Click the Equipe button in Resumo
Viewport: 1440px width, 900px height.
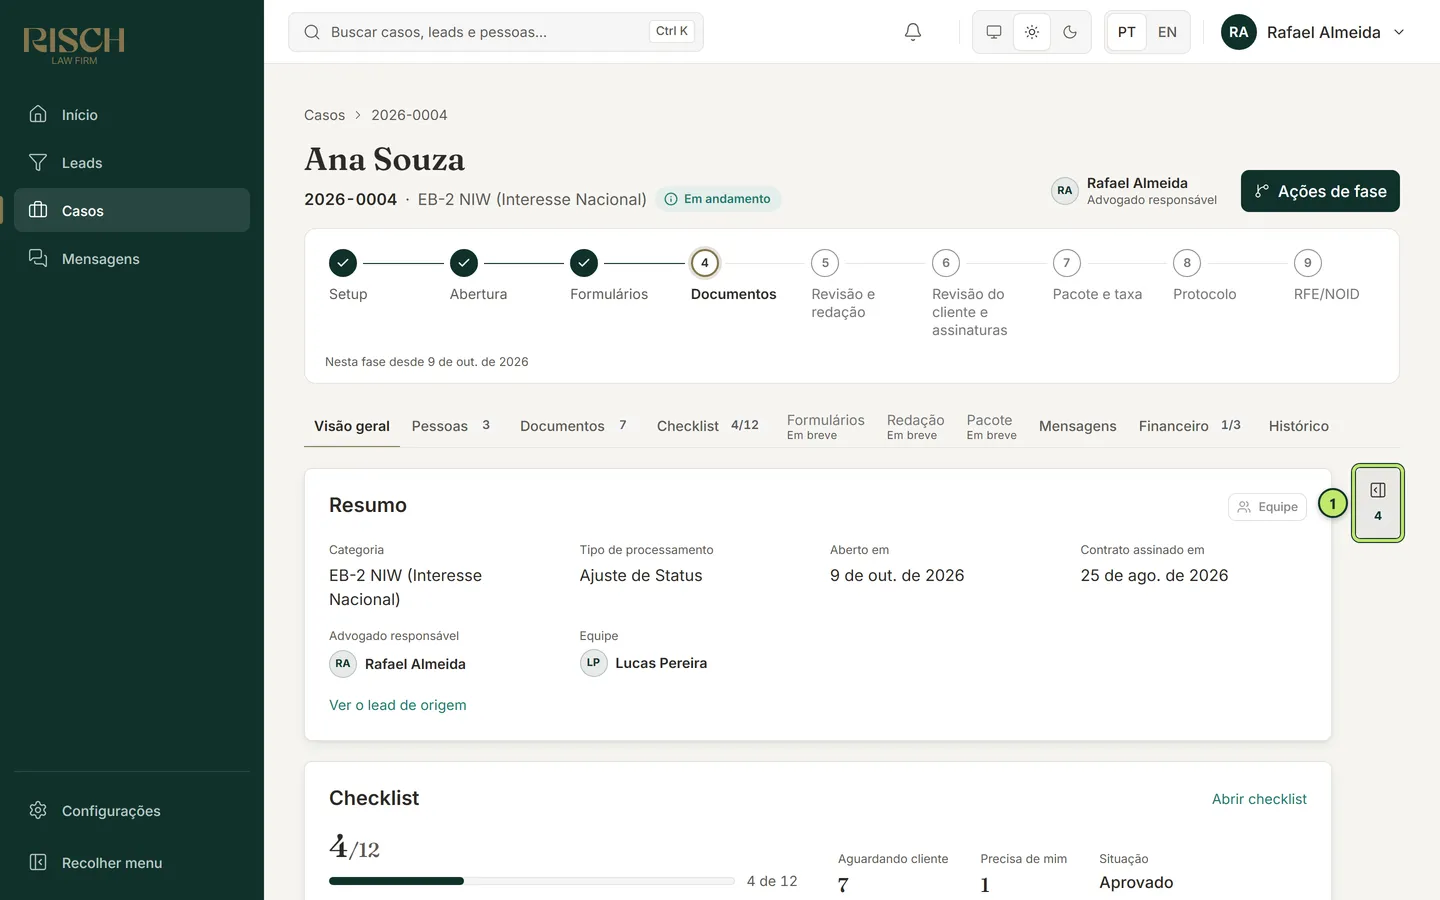(x=1267, y=507)
